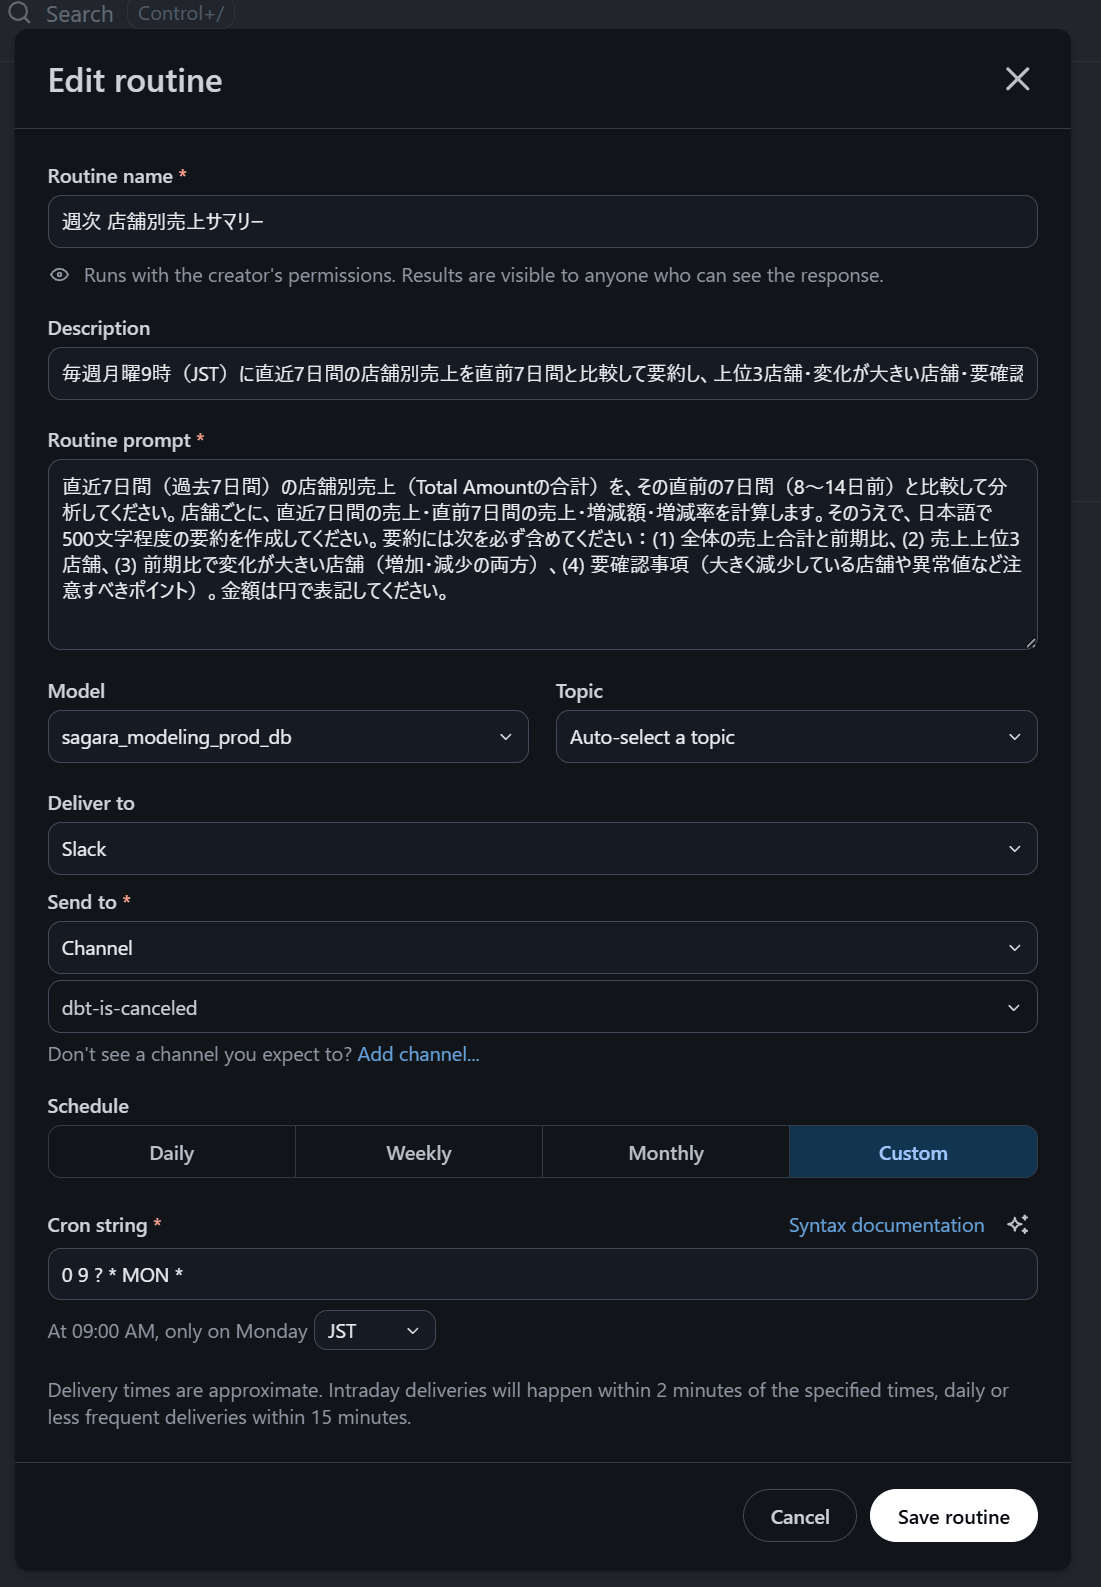Open the Model dropdown sagara_modeling_prod_db

[288, 737]
